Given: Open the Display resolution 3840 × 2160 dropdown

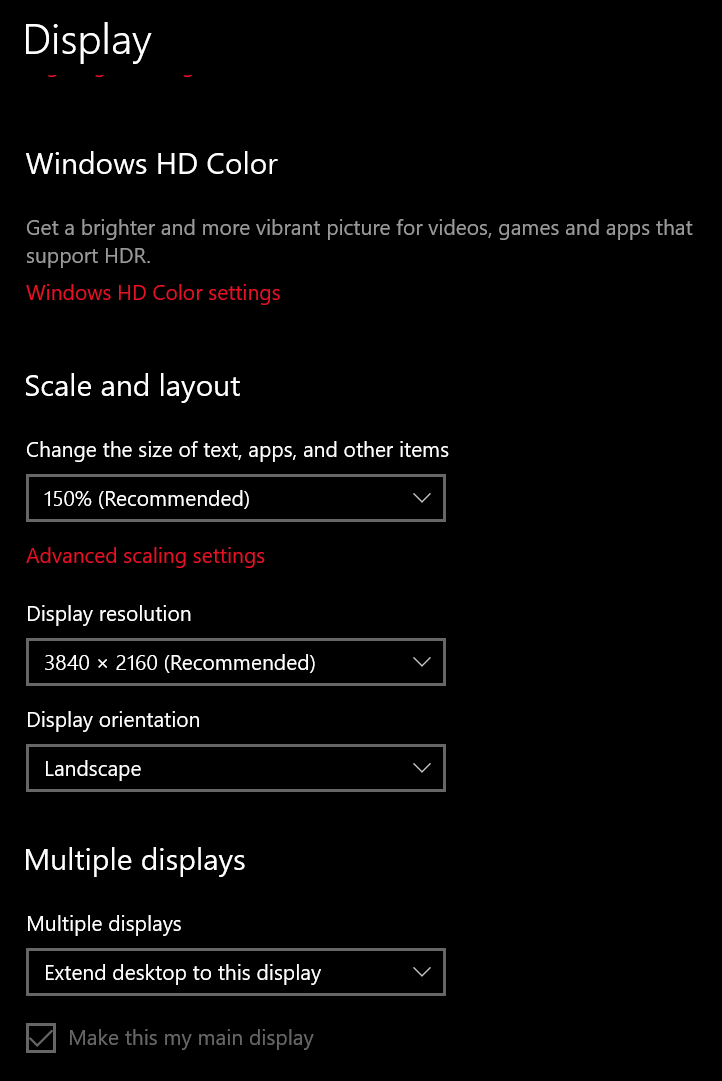Looking at the screenshot, I should coord(236,662).
